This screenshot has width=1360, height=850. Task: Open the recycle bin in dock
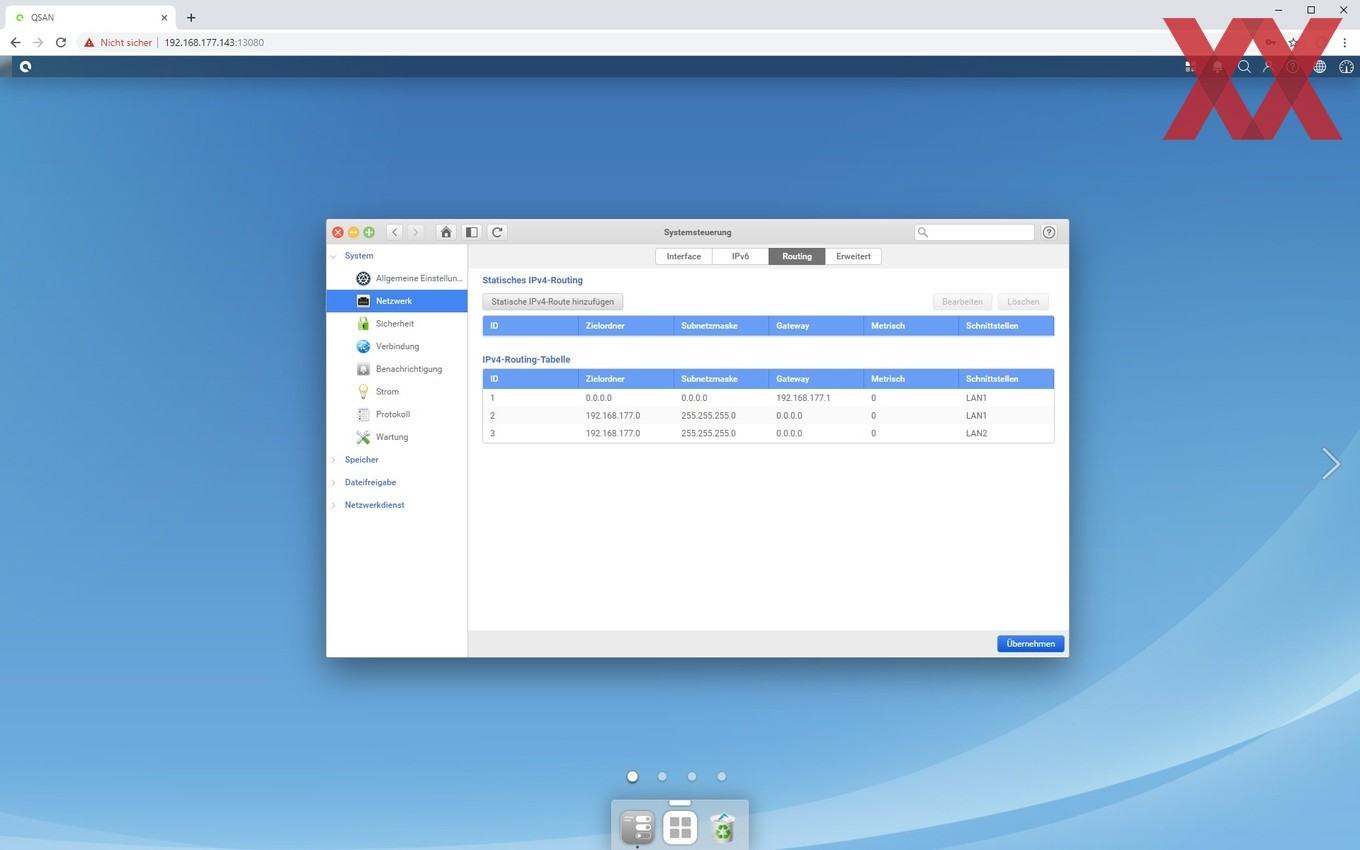point(722,828)
